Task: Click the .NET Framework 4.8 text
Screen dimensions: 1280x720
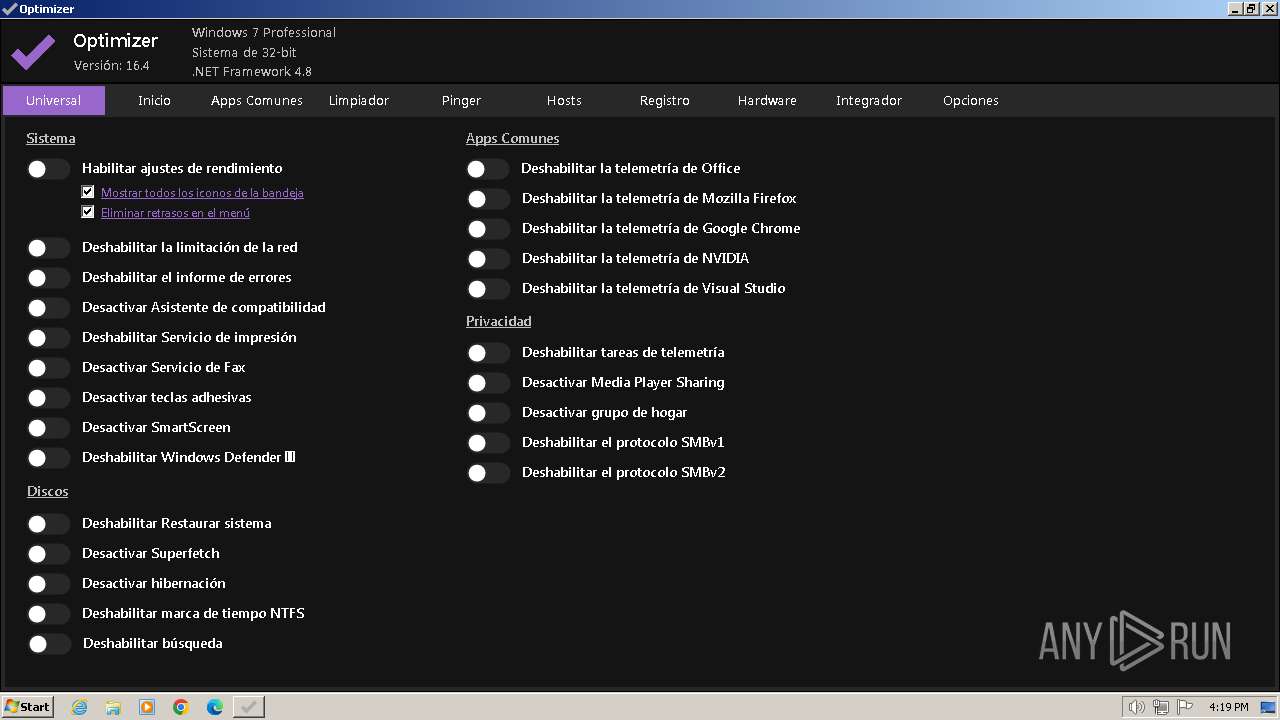Action: [x=252, y=72]
